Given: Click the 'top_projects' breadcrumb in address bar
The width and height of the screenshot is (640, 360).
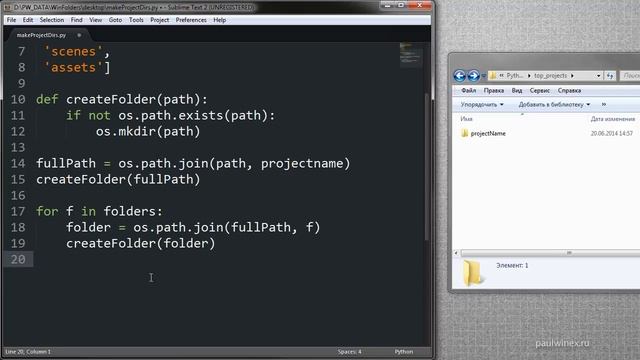Looking at the screenshot, I should [550, 76].
